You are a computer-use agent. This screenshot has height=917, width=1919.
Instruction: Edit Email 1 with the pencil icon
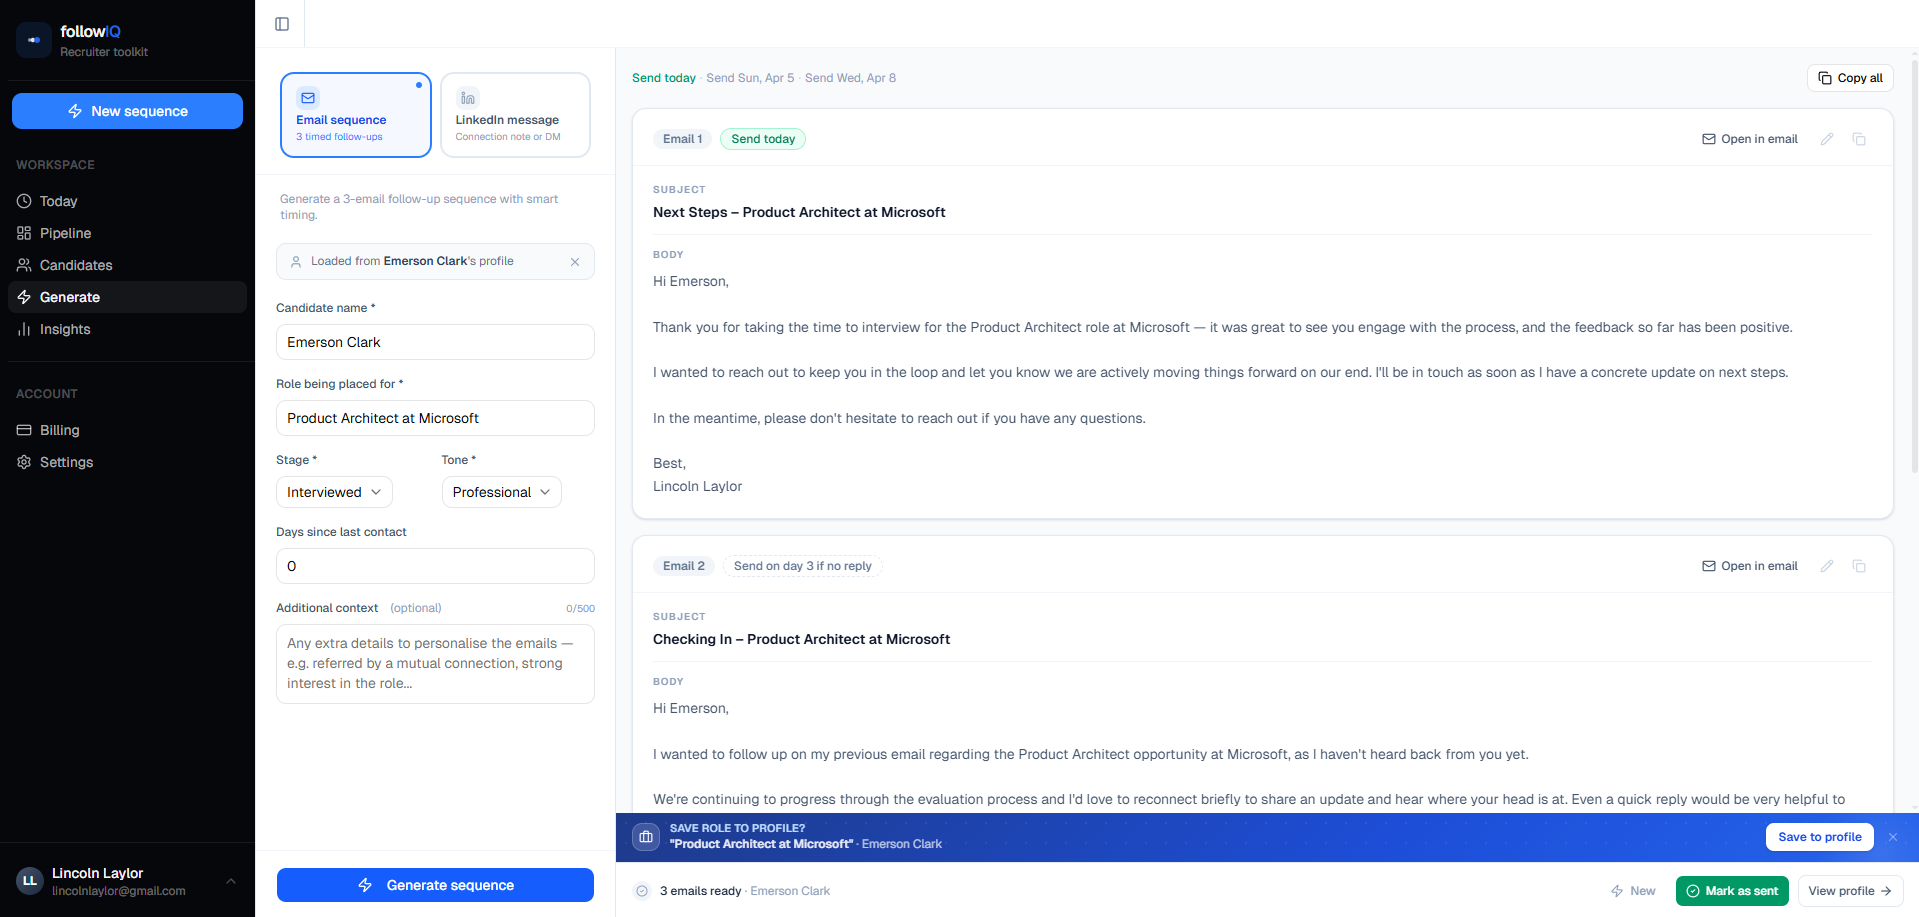pos(1827,139)
